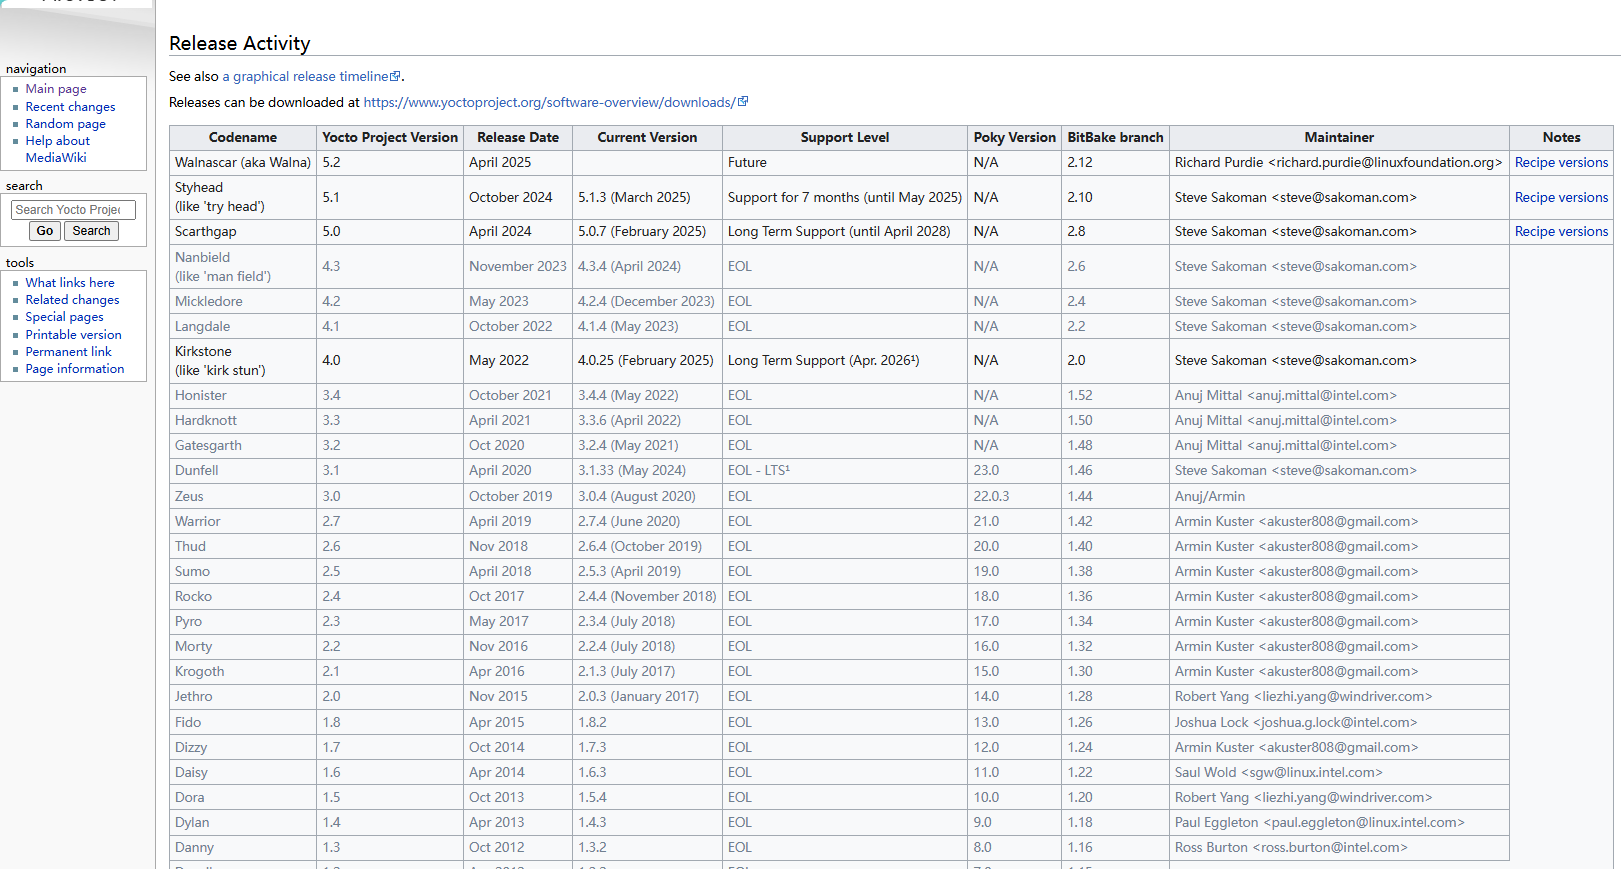Click the Release Activity heading
This screenshot has height=869, width=1621.
(240, 43)
